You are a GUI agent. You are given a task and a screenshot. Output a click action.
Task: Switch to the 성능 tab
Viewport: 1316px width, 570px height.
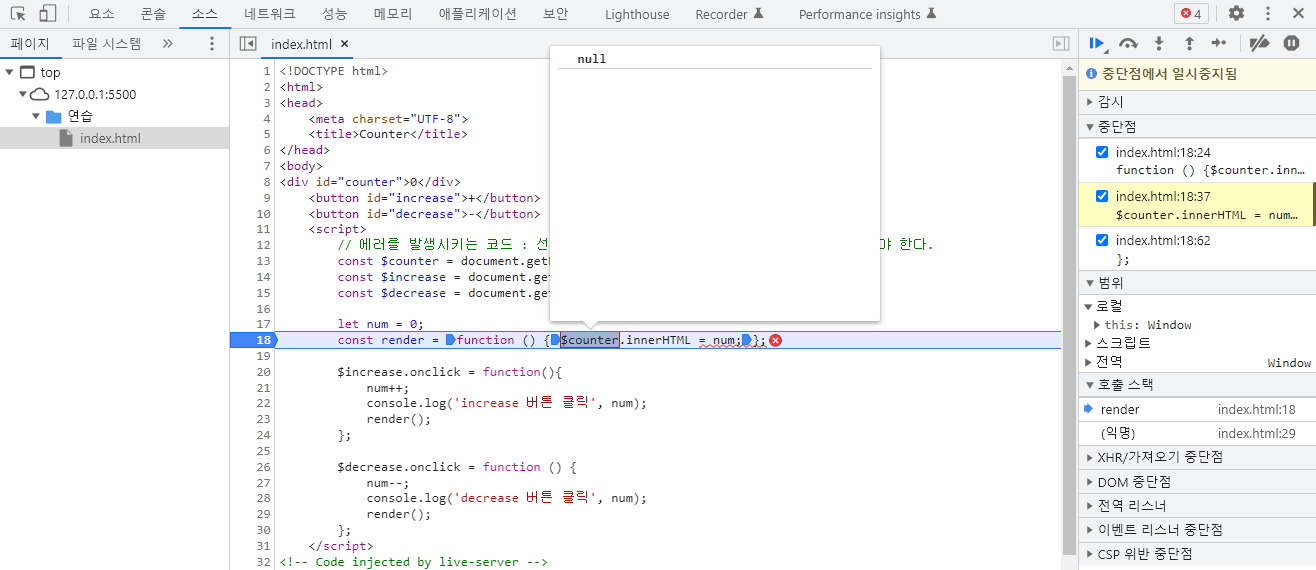(335, 14)
